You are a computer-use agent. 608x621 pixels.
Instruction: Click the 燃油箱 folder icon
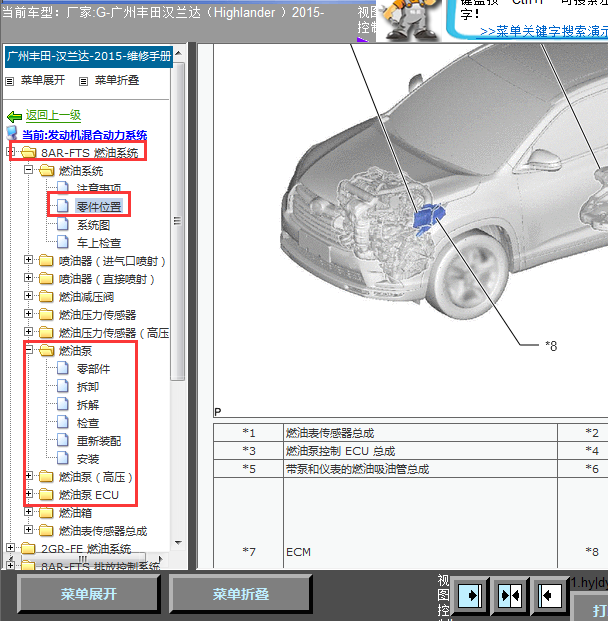pos(46,512)
